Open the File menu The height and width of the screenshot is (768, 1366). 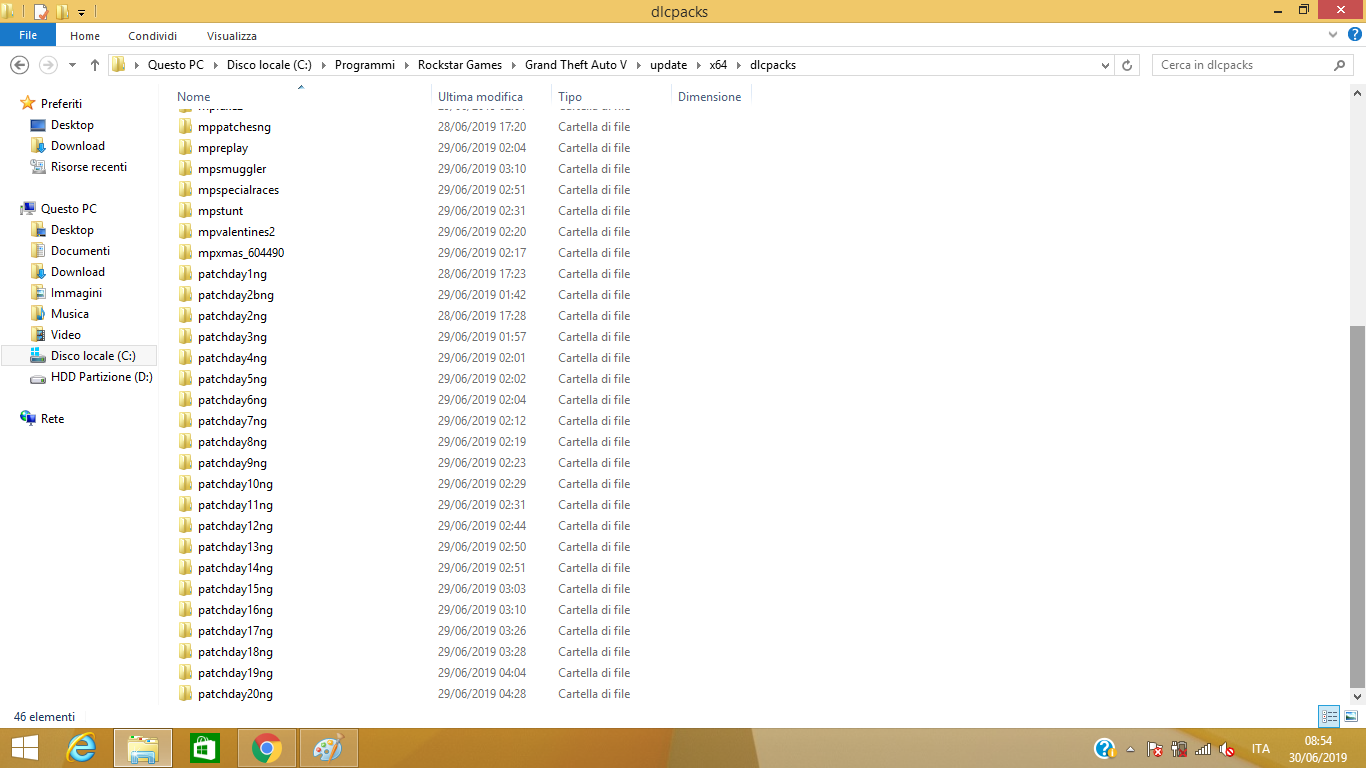(x=28, y=35)
